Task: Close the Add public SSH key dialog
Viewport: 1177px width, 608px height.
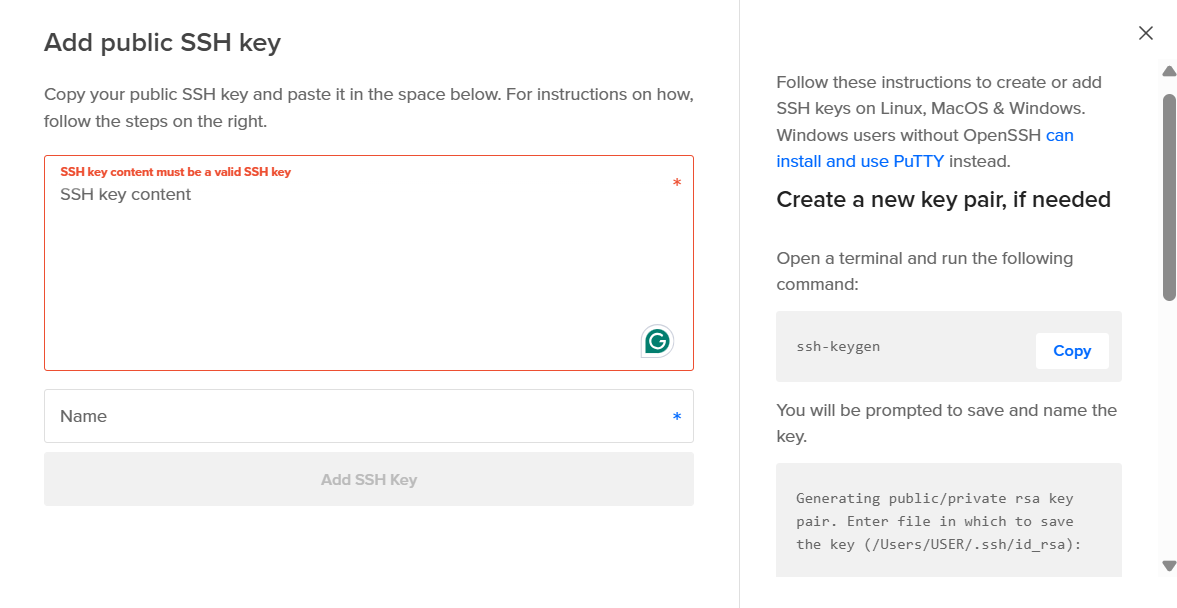Action: click(x=1146, y=33)
